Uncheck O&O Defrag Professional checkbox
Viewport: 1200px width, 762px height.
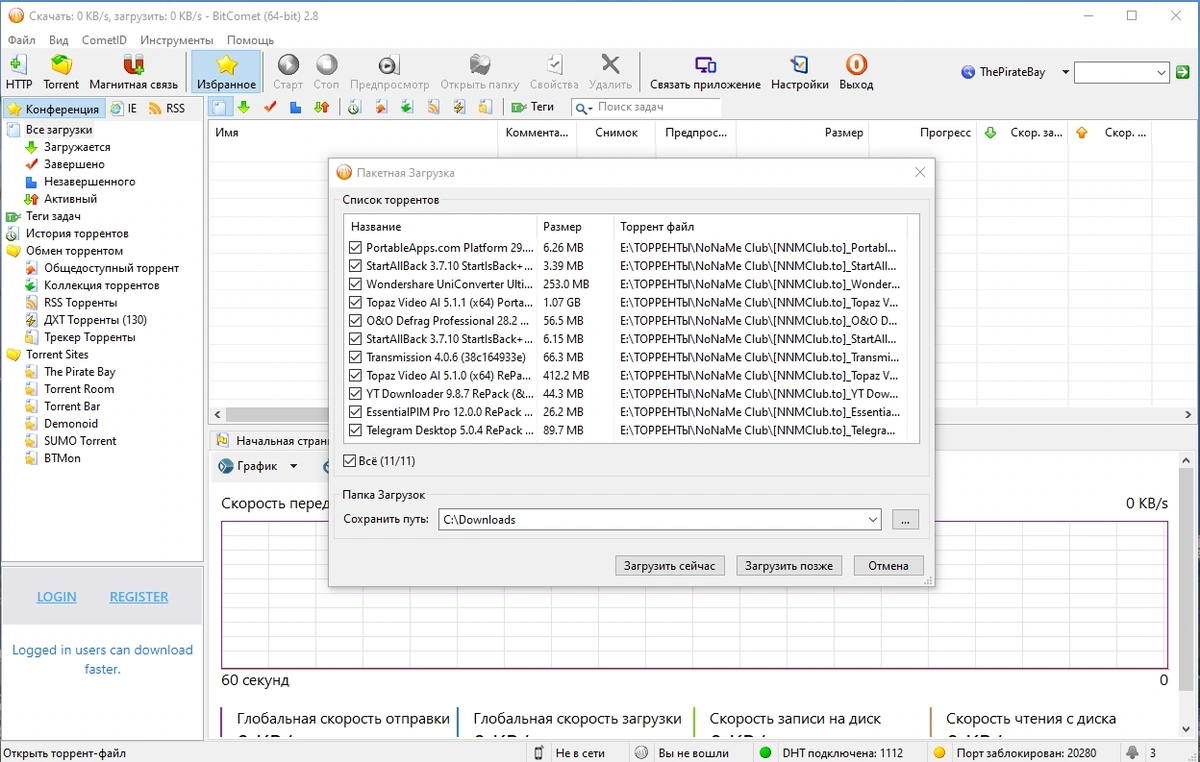tap(356, 321)
